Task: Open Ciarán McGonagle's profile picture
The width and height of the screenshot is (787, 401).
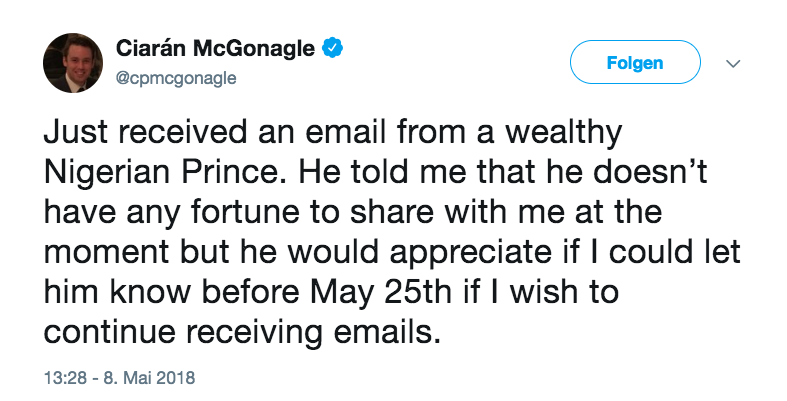Action: pos(73,63)
